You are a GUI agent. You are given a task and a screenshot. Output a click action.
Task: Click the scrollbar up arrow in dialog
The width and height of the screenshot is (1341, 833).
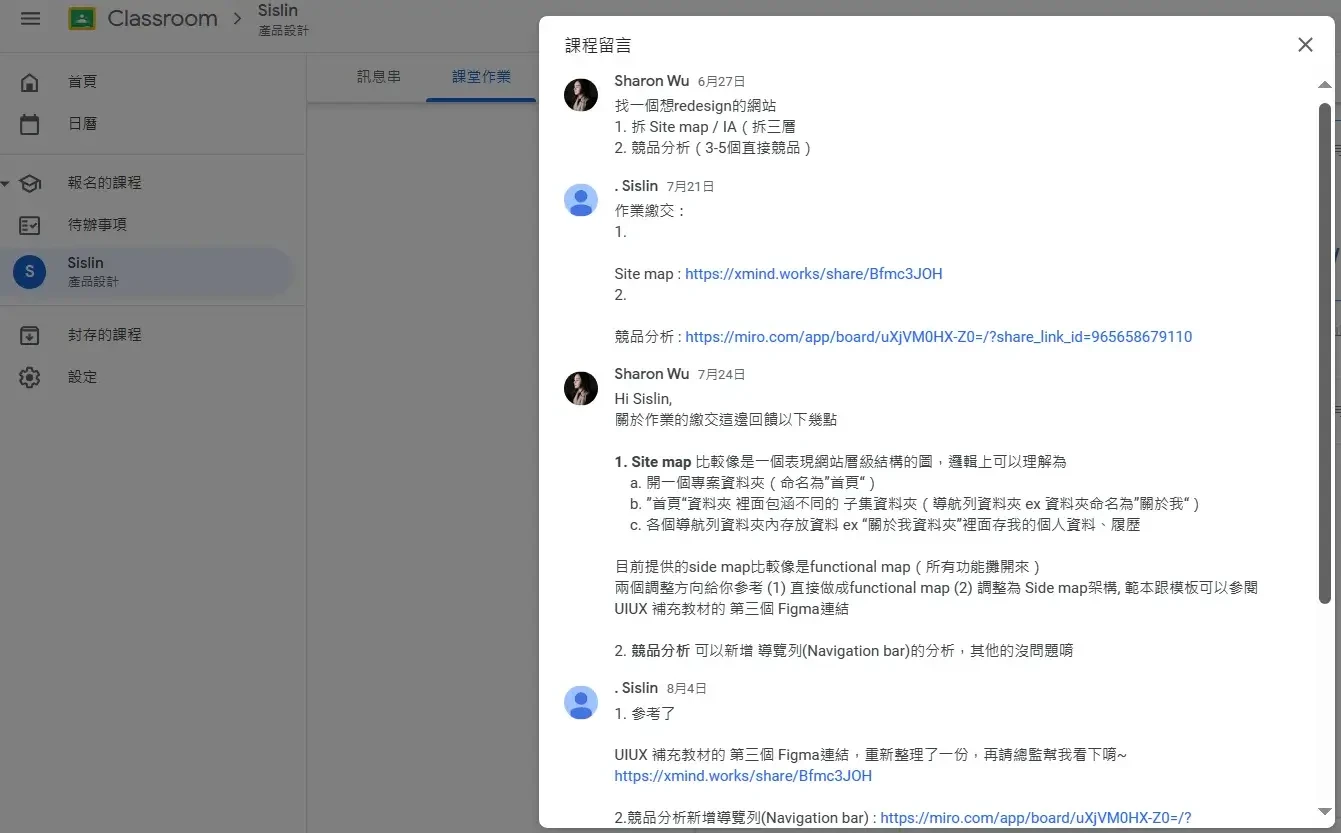click(x=1325, y=86)
